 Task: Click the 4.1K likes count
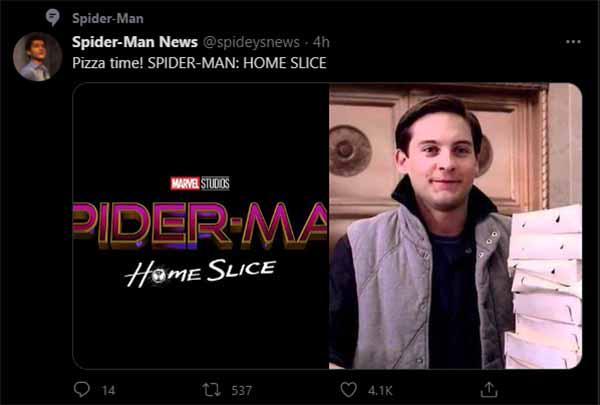pos(380,390)
